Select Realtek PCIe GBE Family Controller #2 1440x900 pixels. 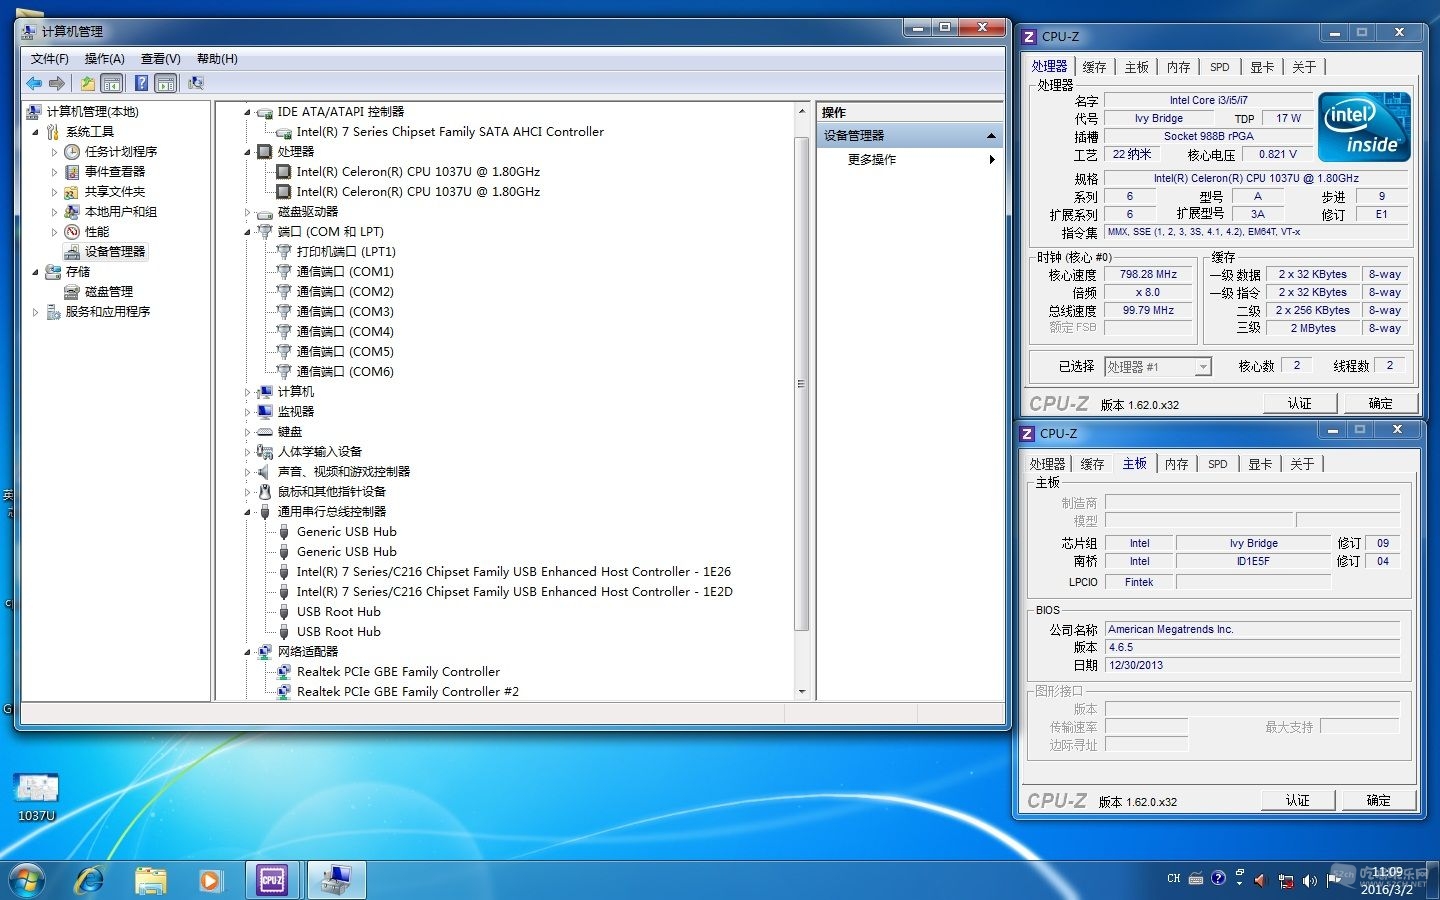408,692
